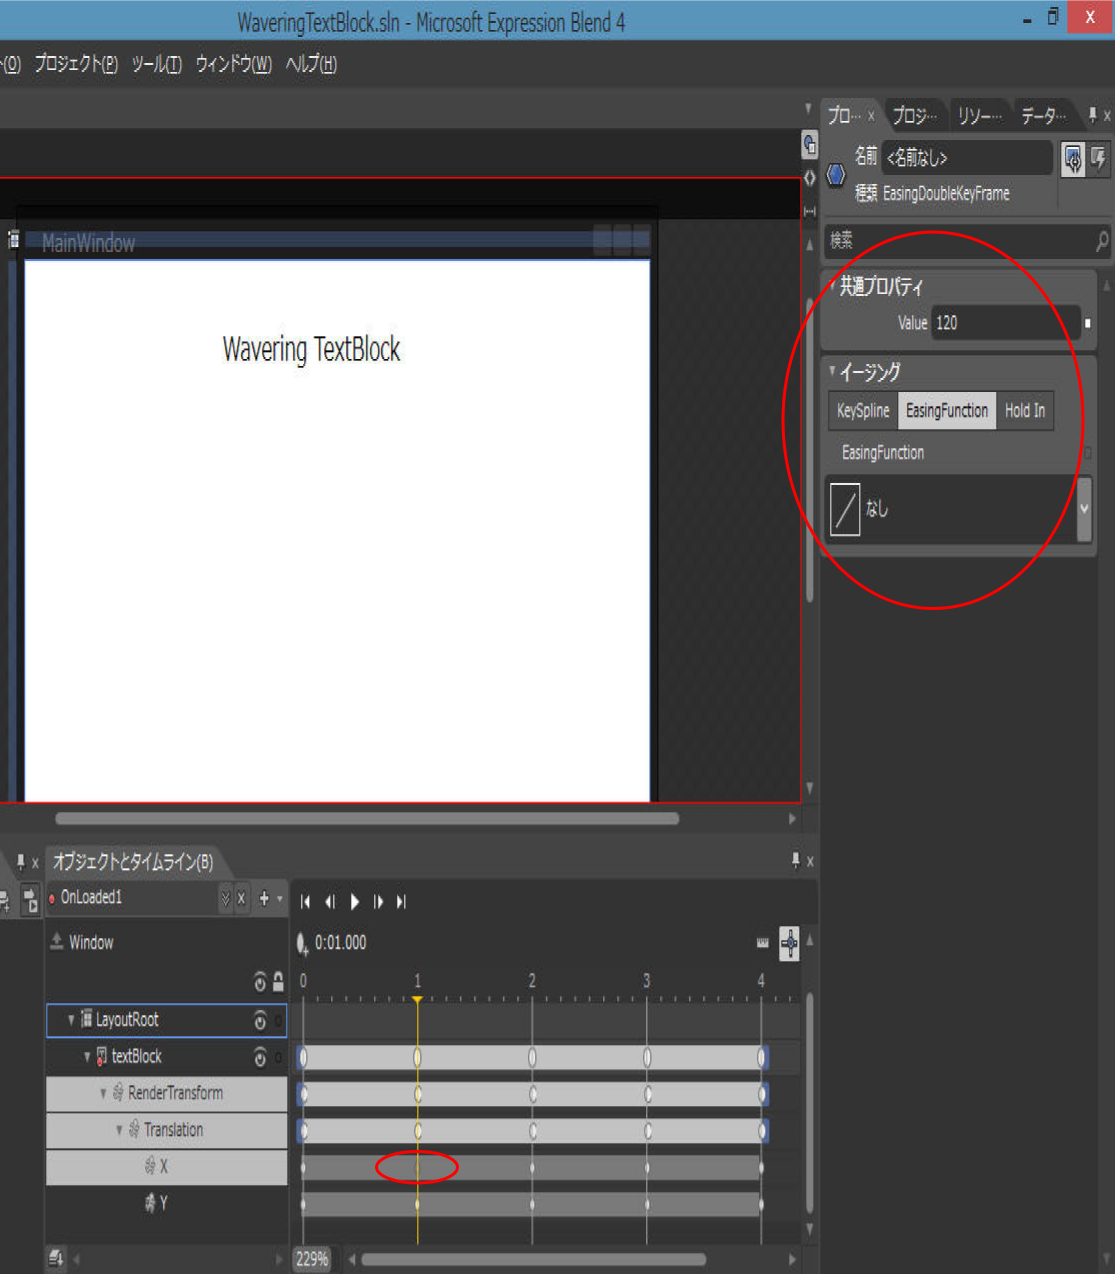Open the easing function dropdown showing なし
1115x1274 pixels.
pos(1084,509)
